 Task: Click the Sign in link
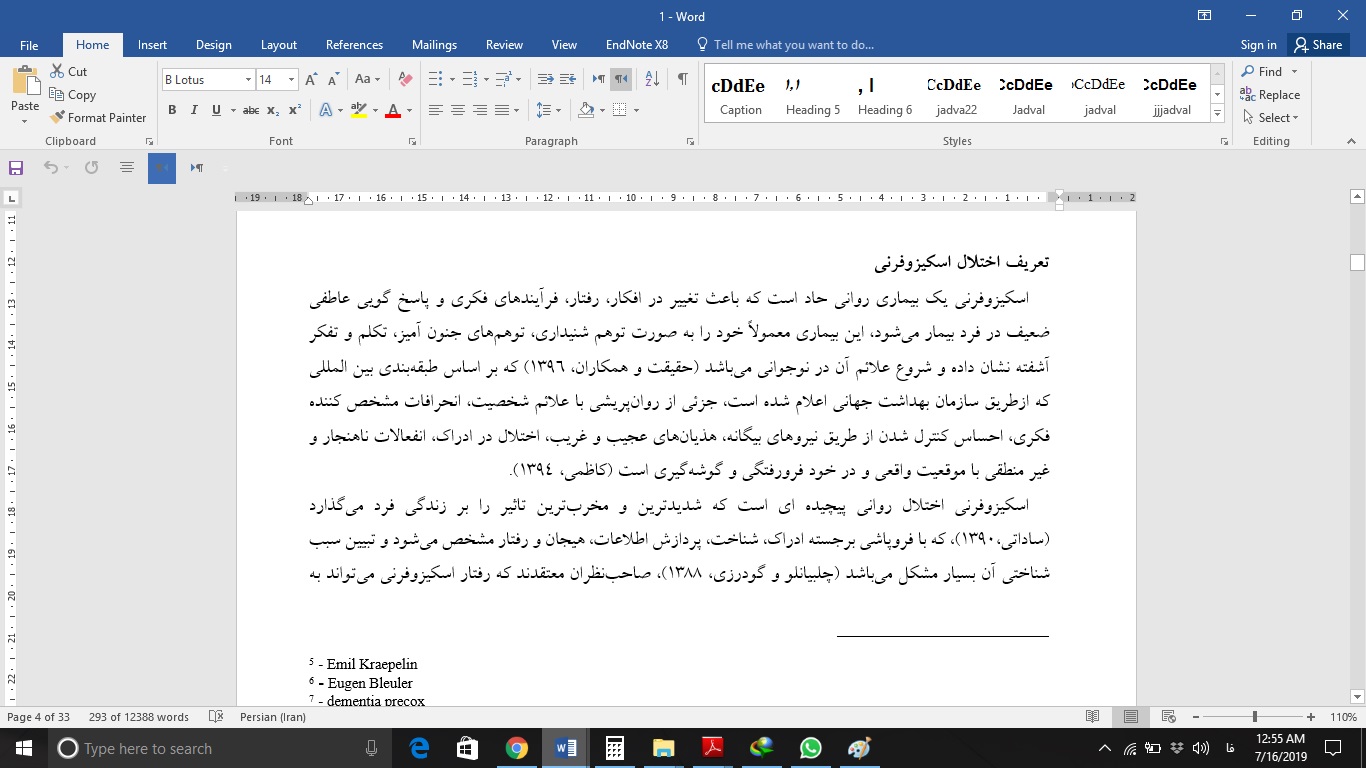pyautogui.click(x=1258, y=45)
